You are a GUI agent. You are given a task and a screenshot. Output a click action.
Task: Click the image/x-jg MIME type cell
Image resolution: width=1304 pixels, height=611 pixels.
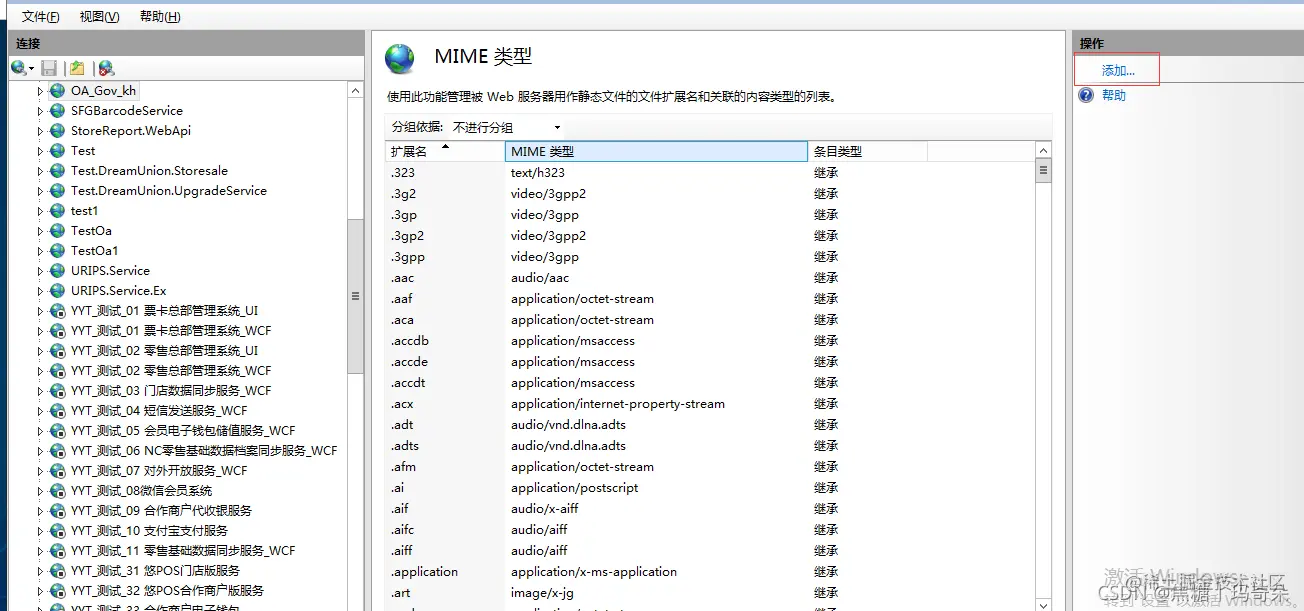tap(544, 592)
